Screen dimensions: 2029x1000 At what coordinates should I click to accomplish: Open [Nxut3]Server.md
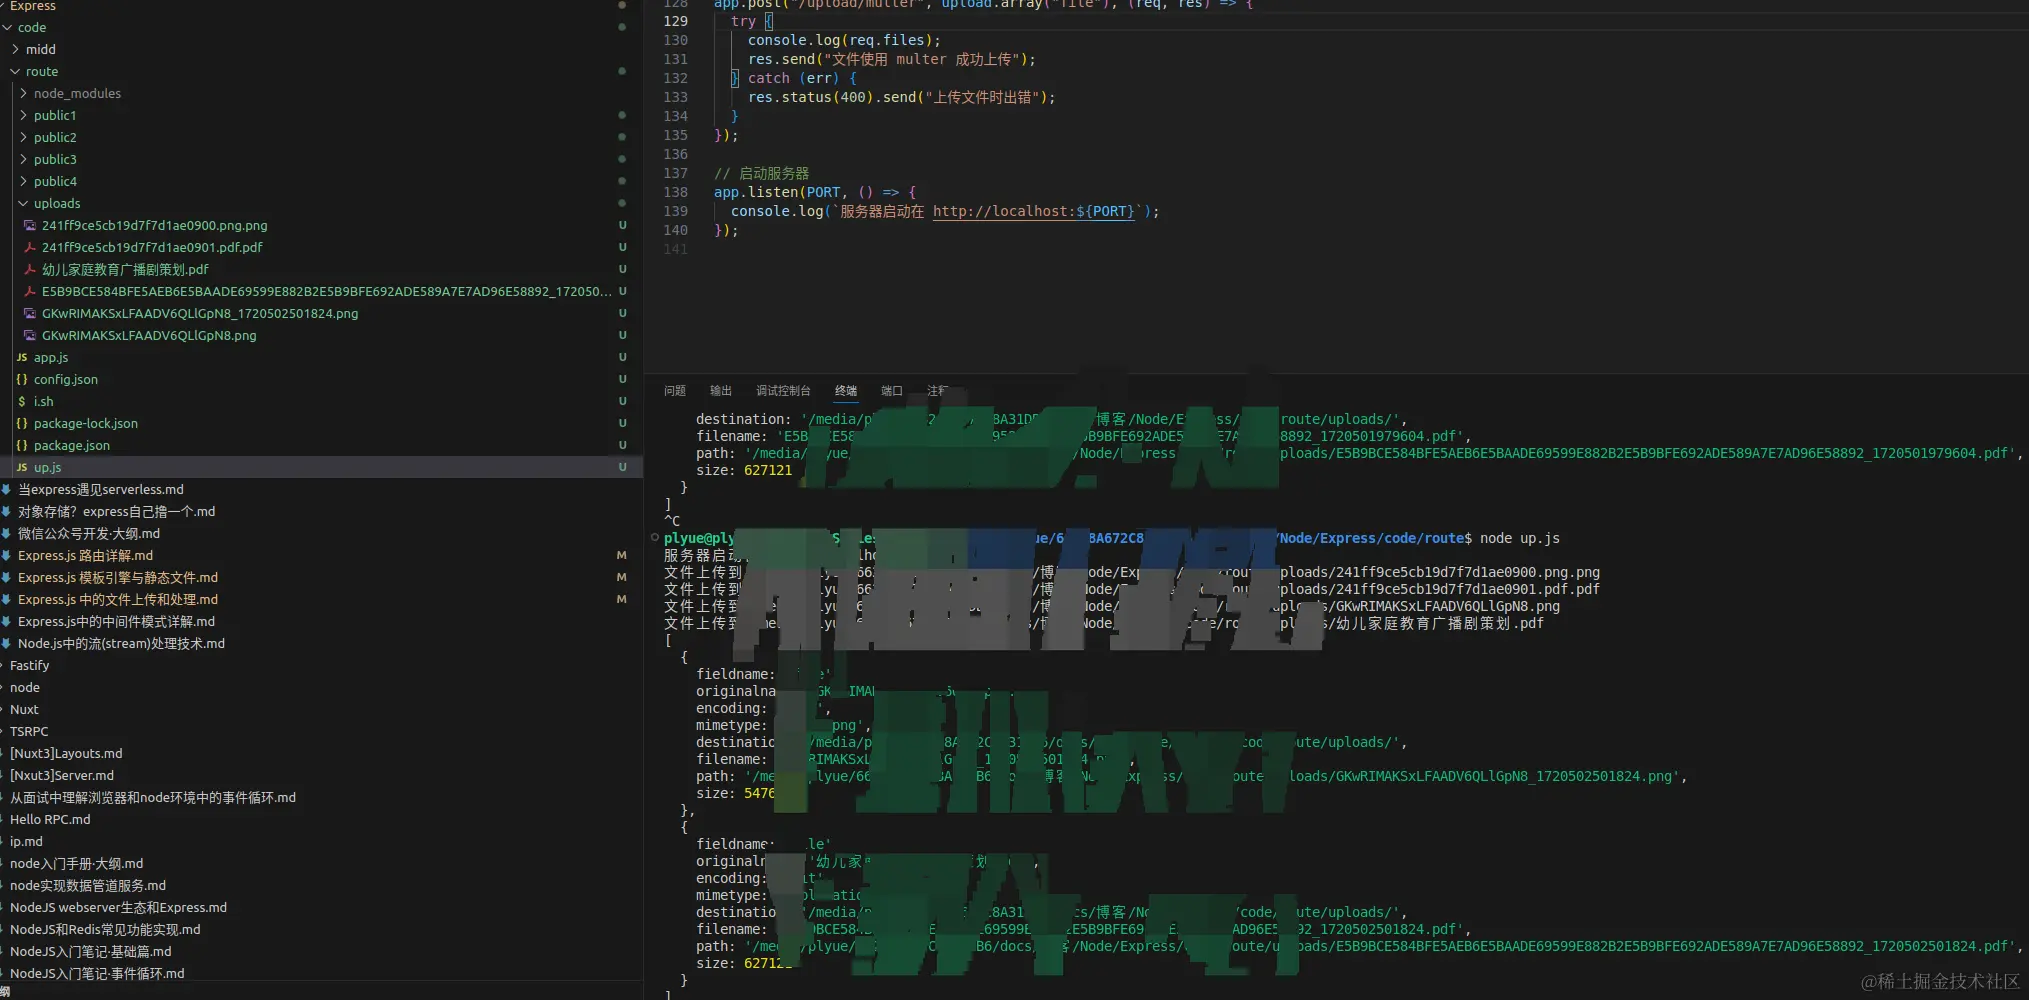(x=62, y=776)
